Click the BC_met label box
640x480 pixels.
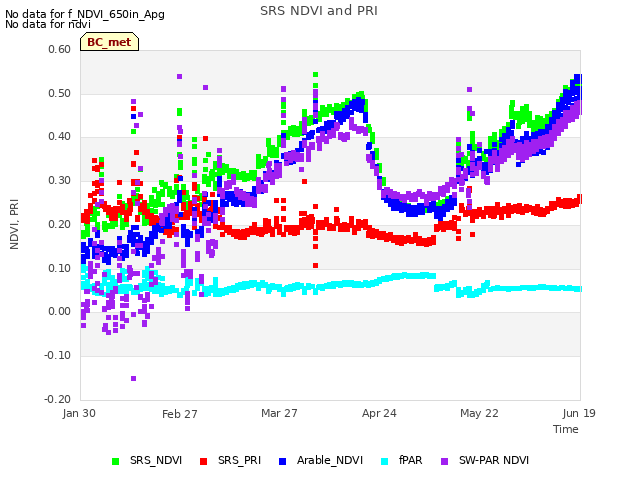click(x=109, y=42)
